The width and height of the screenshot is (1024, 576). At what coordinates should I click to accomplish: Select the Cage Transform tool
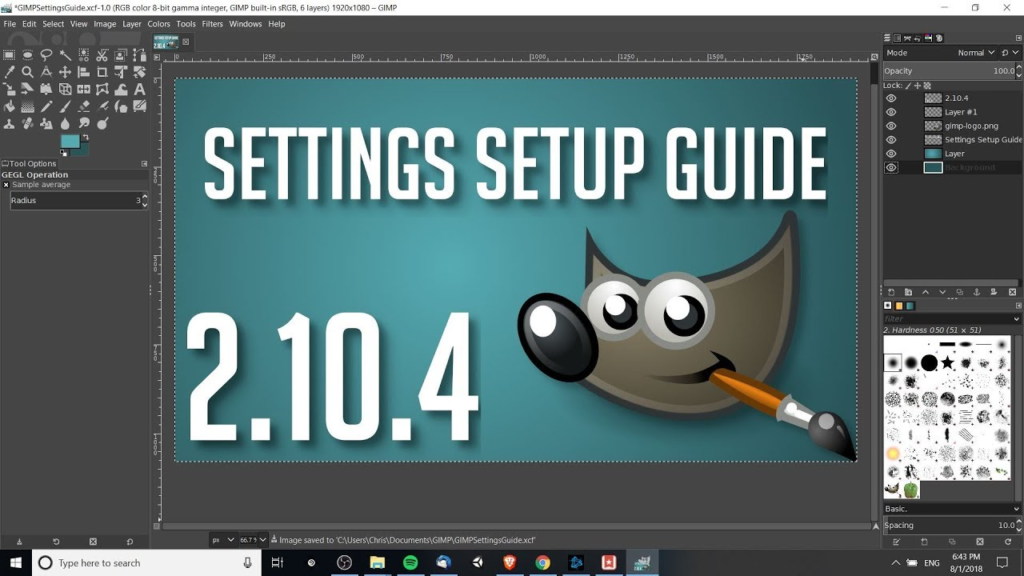(103, 89)
